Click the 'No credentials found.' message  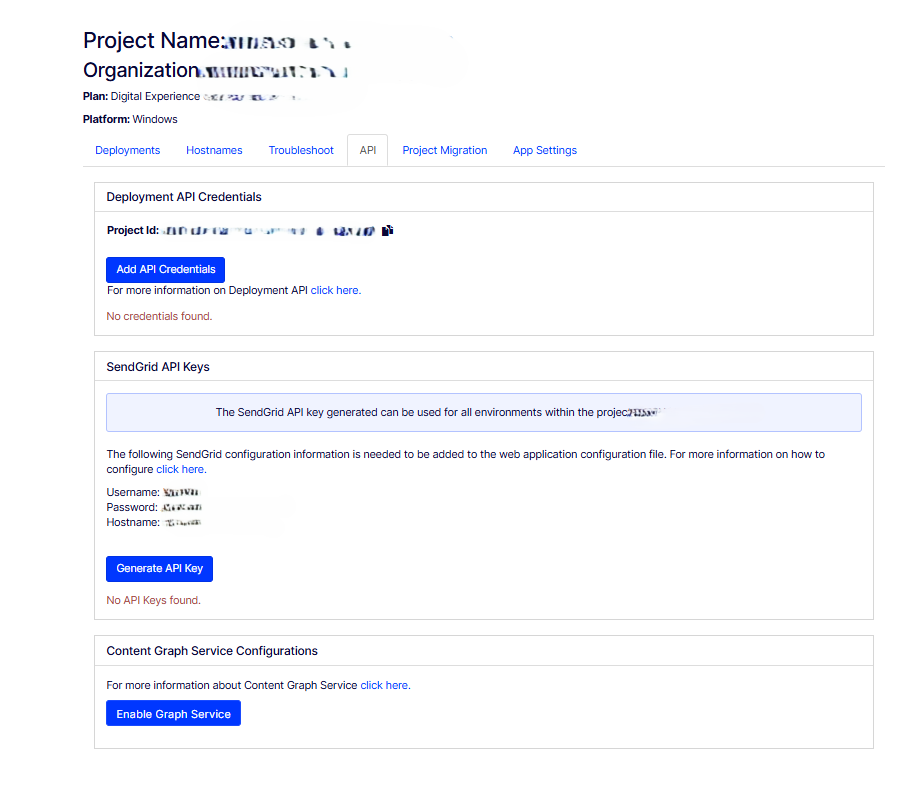[x=159, y=316]
